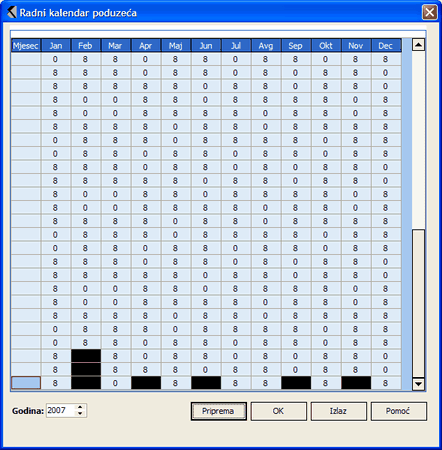Select the Mjesec header cell
Viewport: 442px width, 450px height.
(26, 45)
